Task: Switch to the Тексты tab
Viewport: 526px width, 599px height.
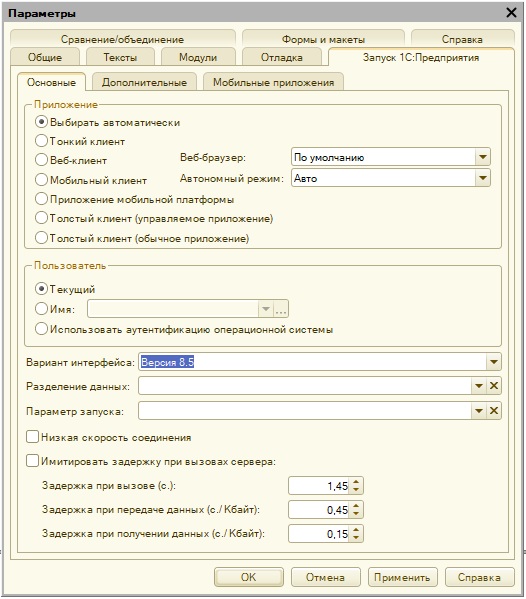Action: pos(120,57)
